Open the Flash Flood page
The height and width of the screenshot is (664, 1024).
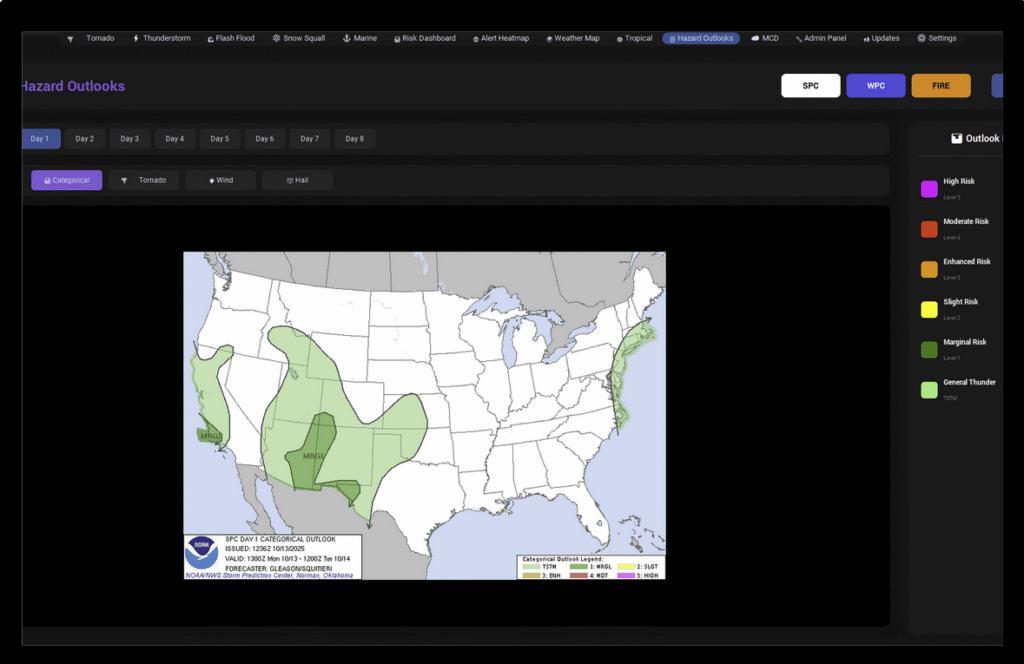tap(231, 39)
